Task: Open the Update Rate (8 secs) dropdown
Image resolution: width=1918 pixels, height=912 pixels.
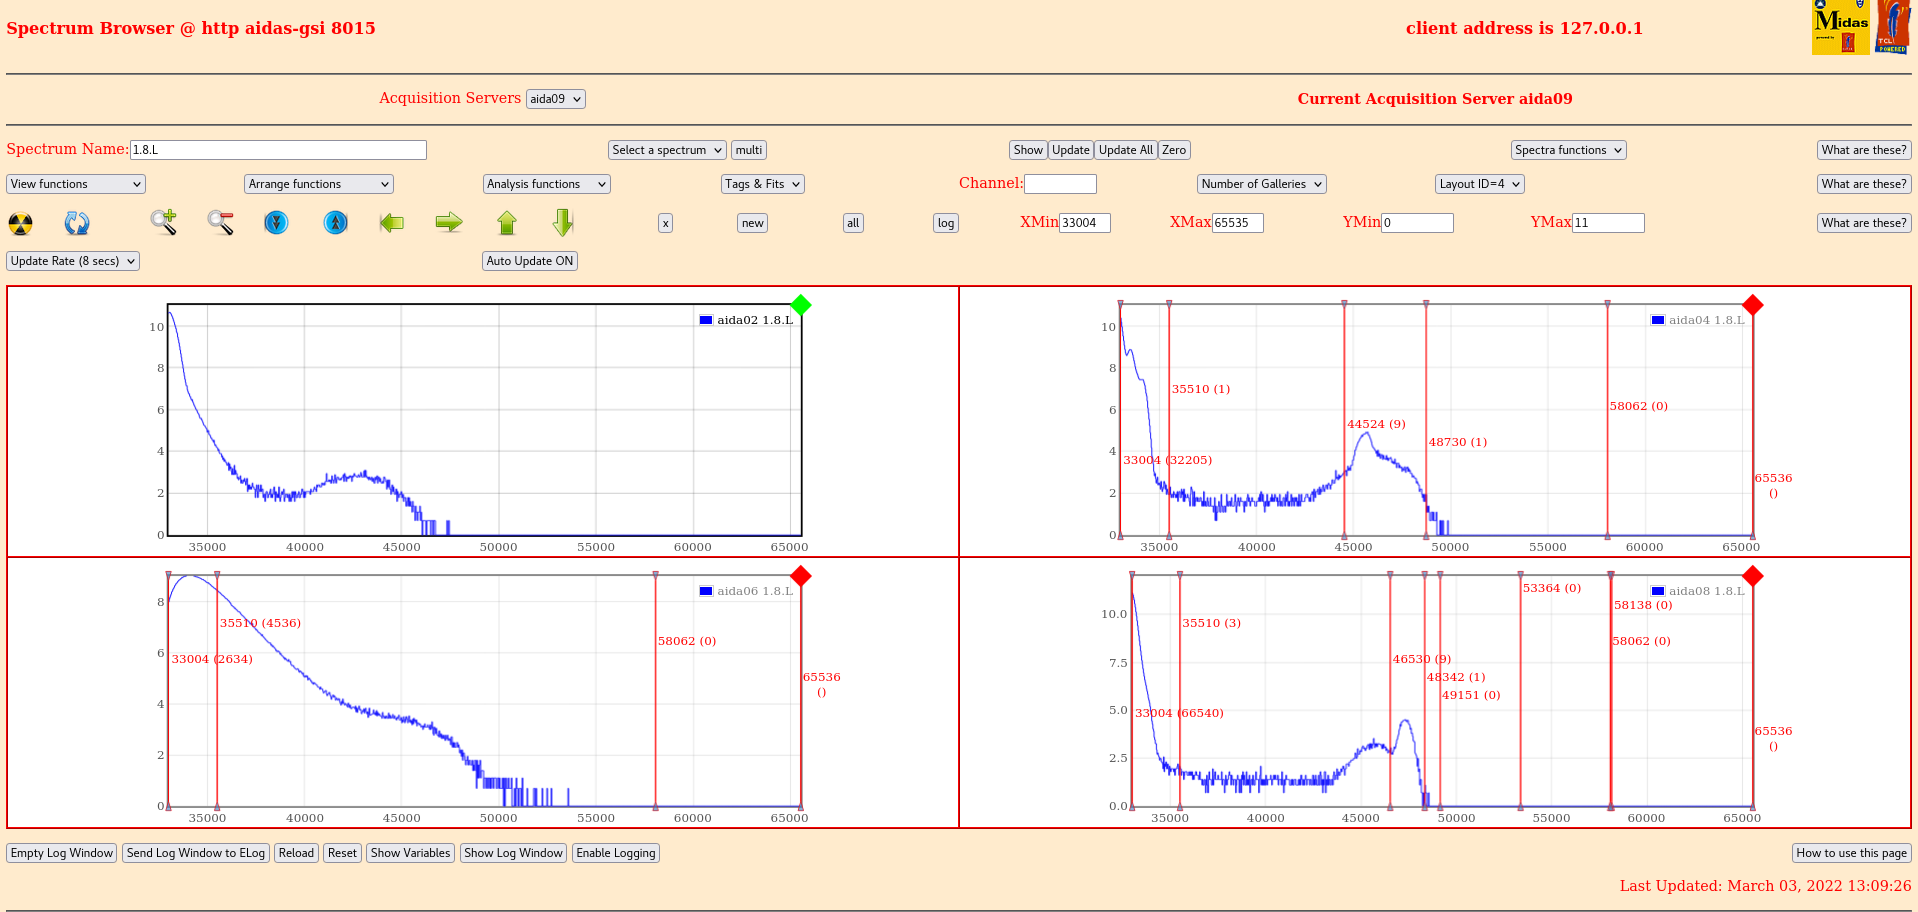Action: coord(73,261)
